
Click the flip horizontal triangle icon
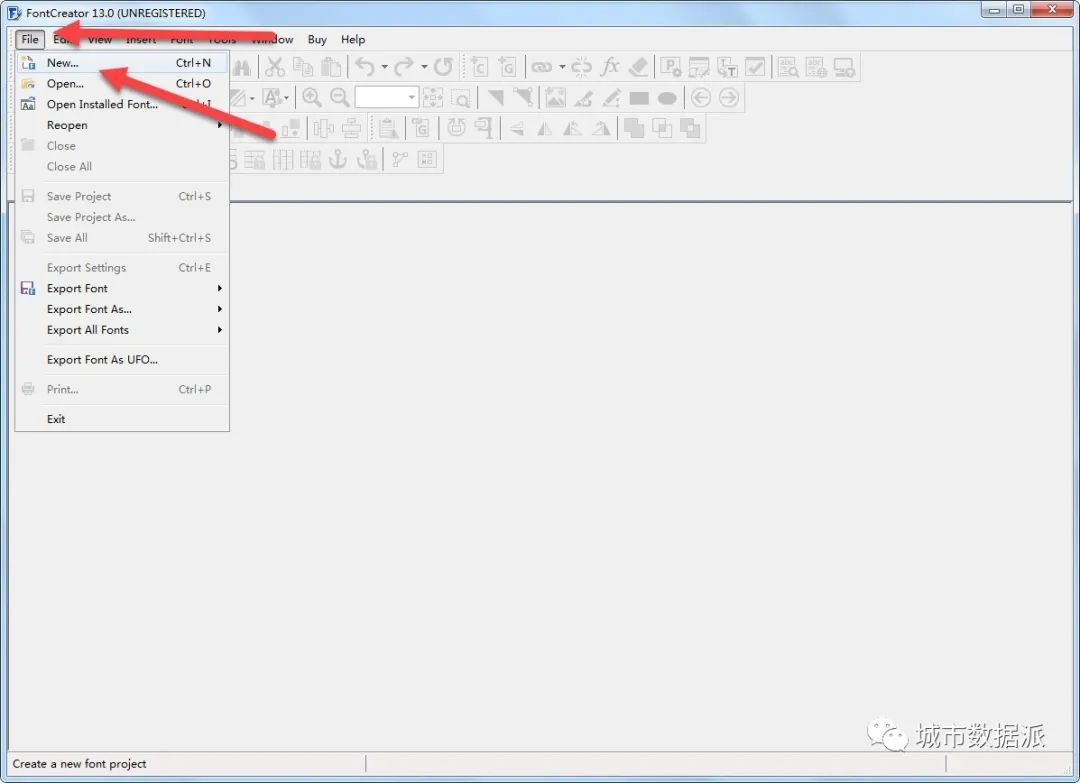pos(544,129)
